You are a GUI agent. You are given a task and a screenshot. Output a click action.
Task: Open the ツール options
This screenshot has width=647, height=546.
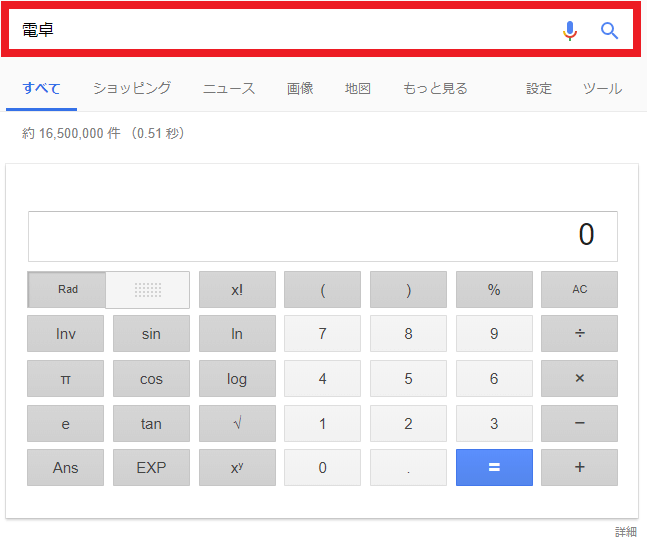click(x=602, y=88)
